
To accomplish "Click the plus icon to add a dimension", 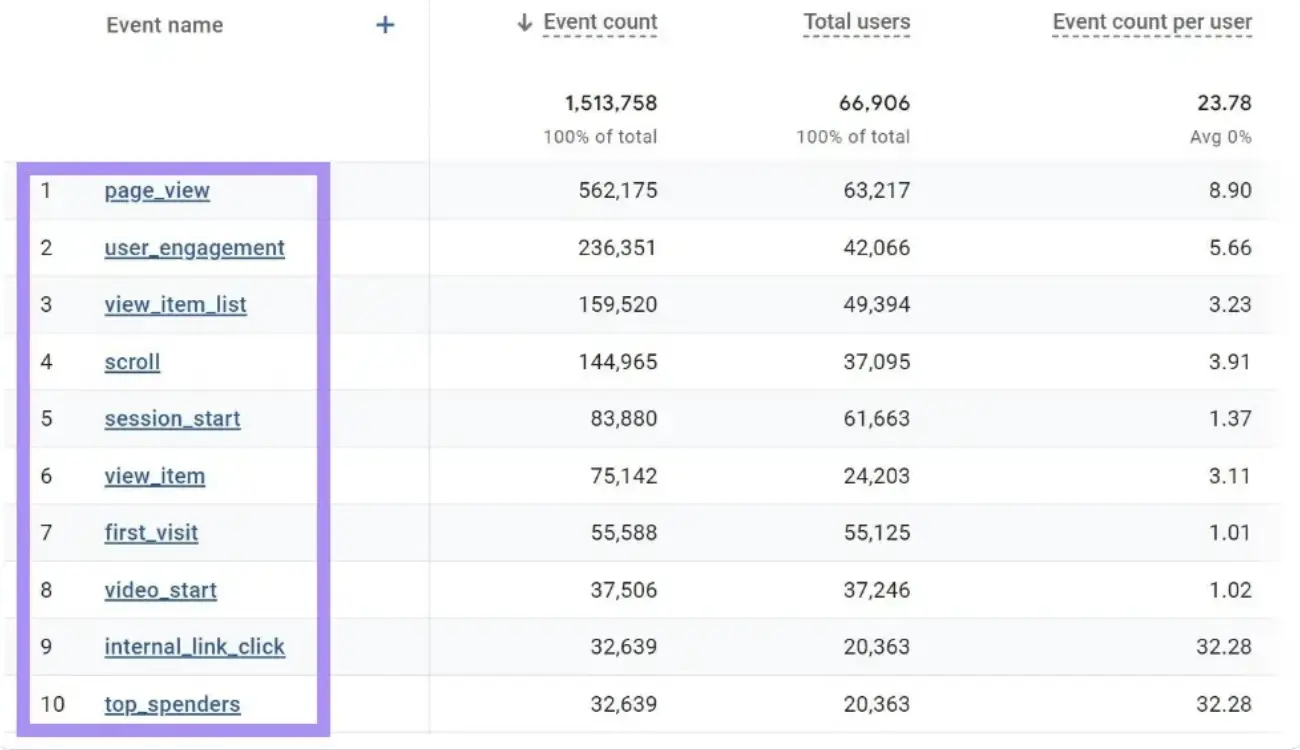I will 385,25.
